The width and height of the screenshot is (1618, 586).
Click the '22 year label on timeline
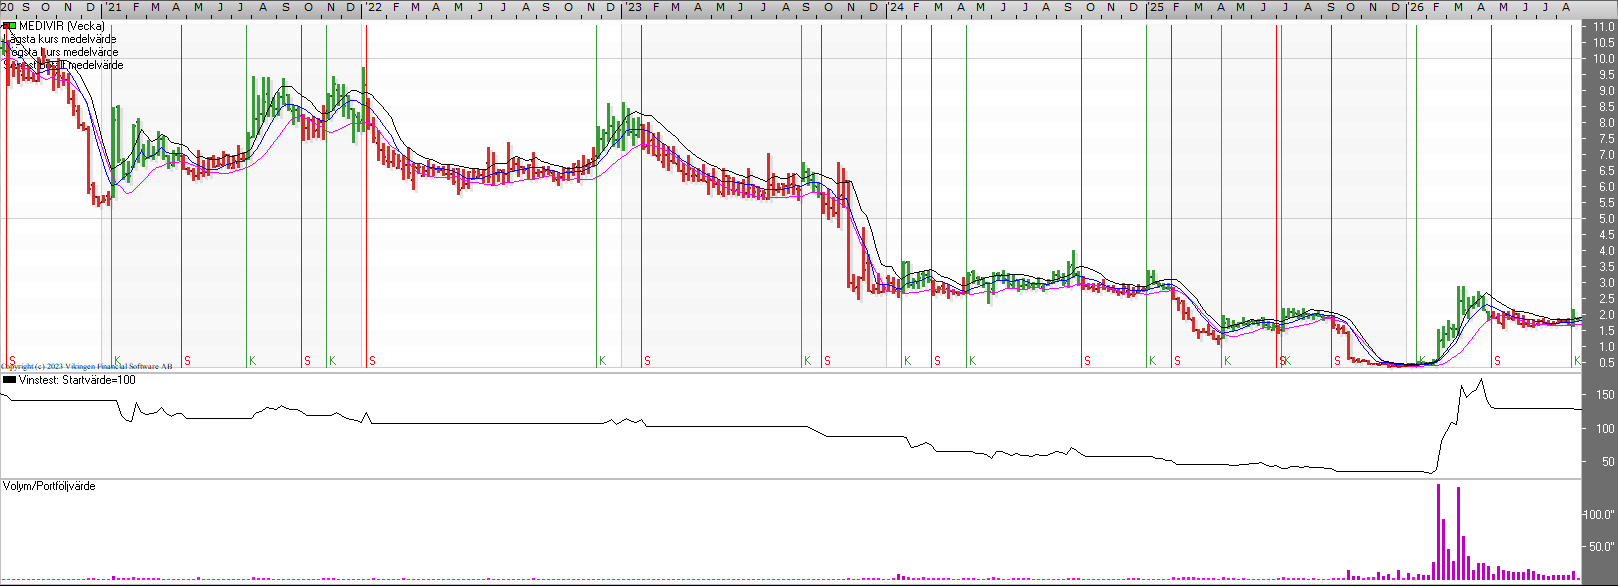point(373,7)
